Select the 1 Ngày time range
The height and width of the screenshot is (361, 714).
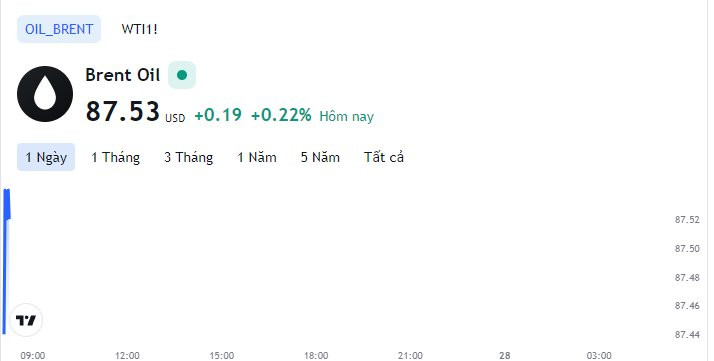pyautogui.click(x=46, y=157)
